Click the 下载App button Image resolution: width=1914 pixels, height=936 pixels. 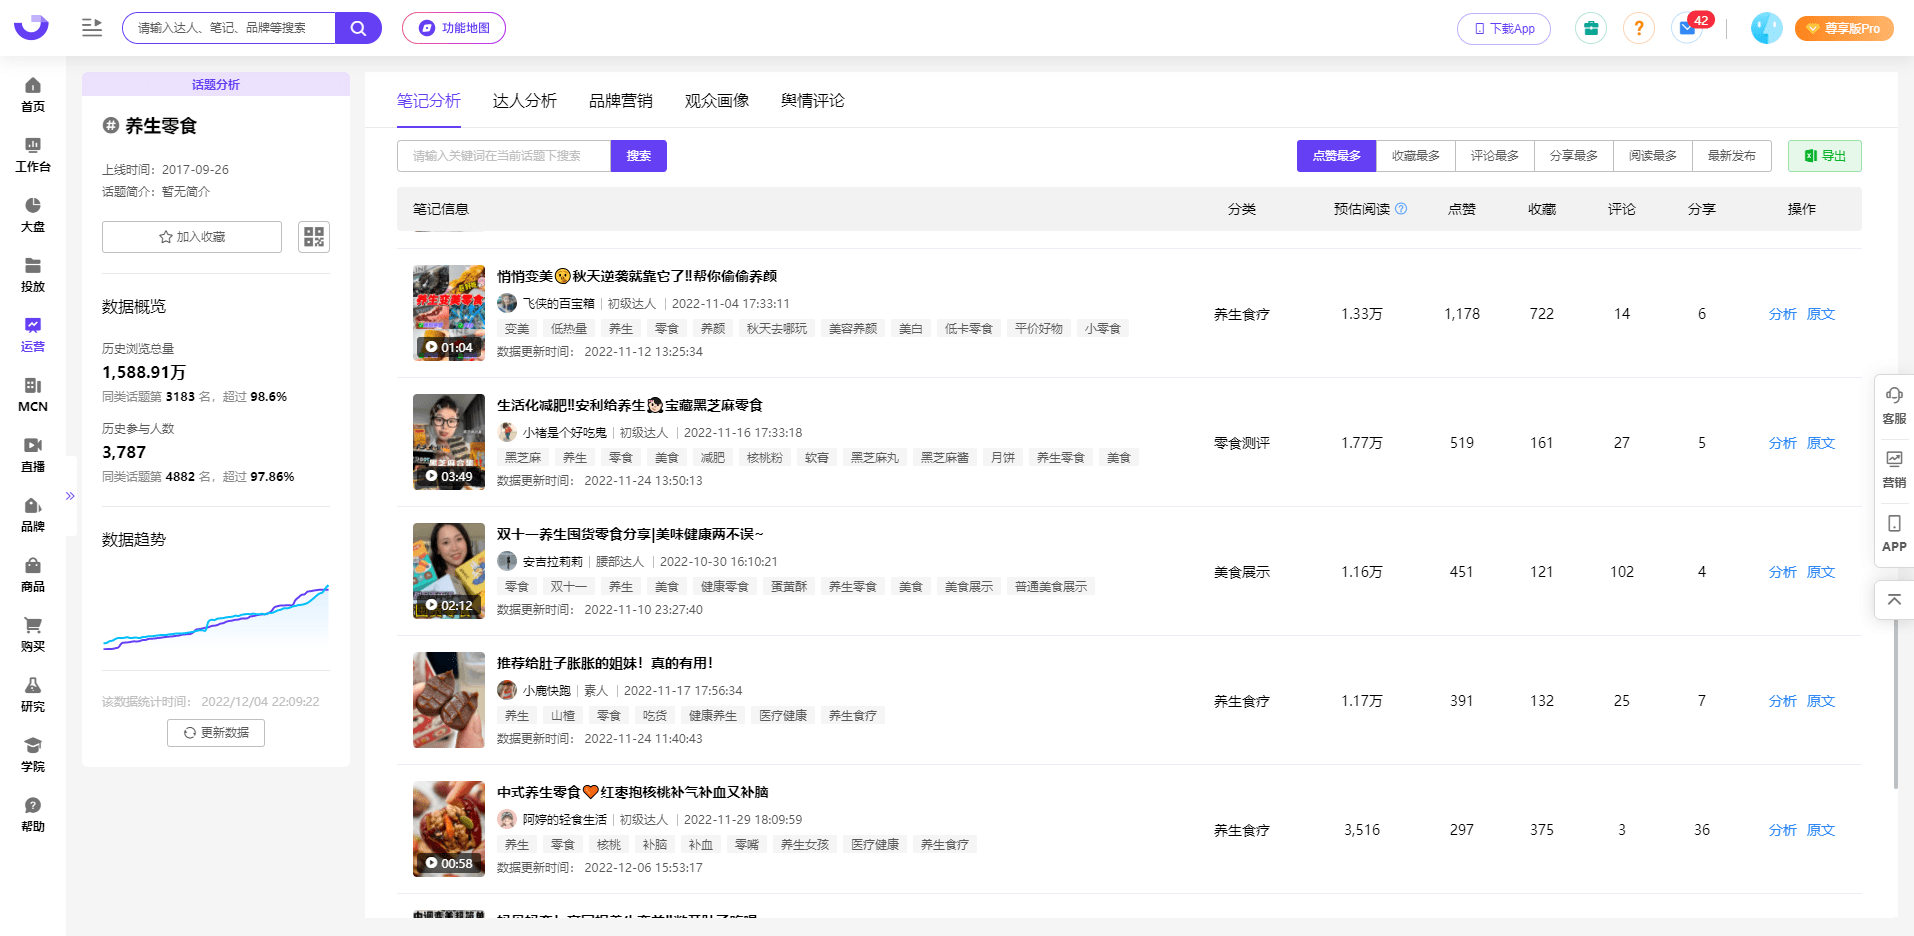pyautogui.click(x=1504, y=29)
